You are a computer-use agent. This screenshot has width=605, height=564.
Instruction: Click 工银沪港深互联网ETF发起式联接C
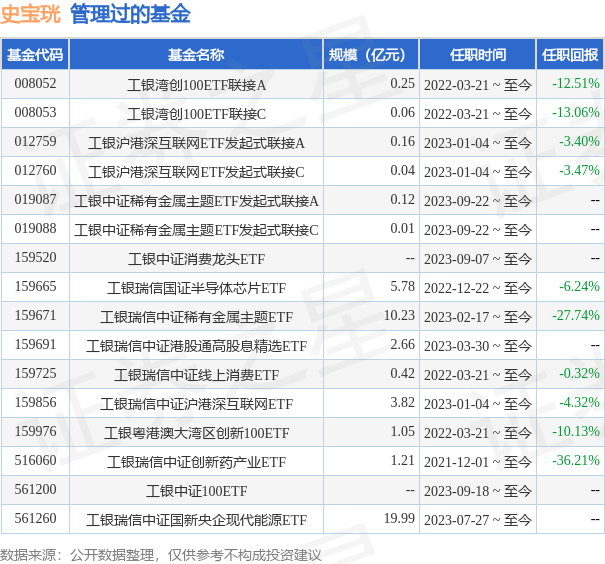196,172
